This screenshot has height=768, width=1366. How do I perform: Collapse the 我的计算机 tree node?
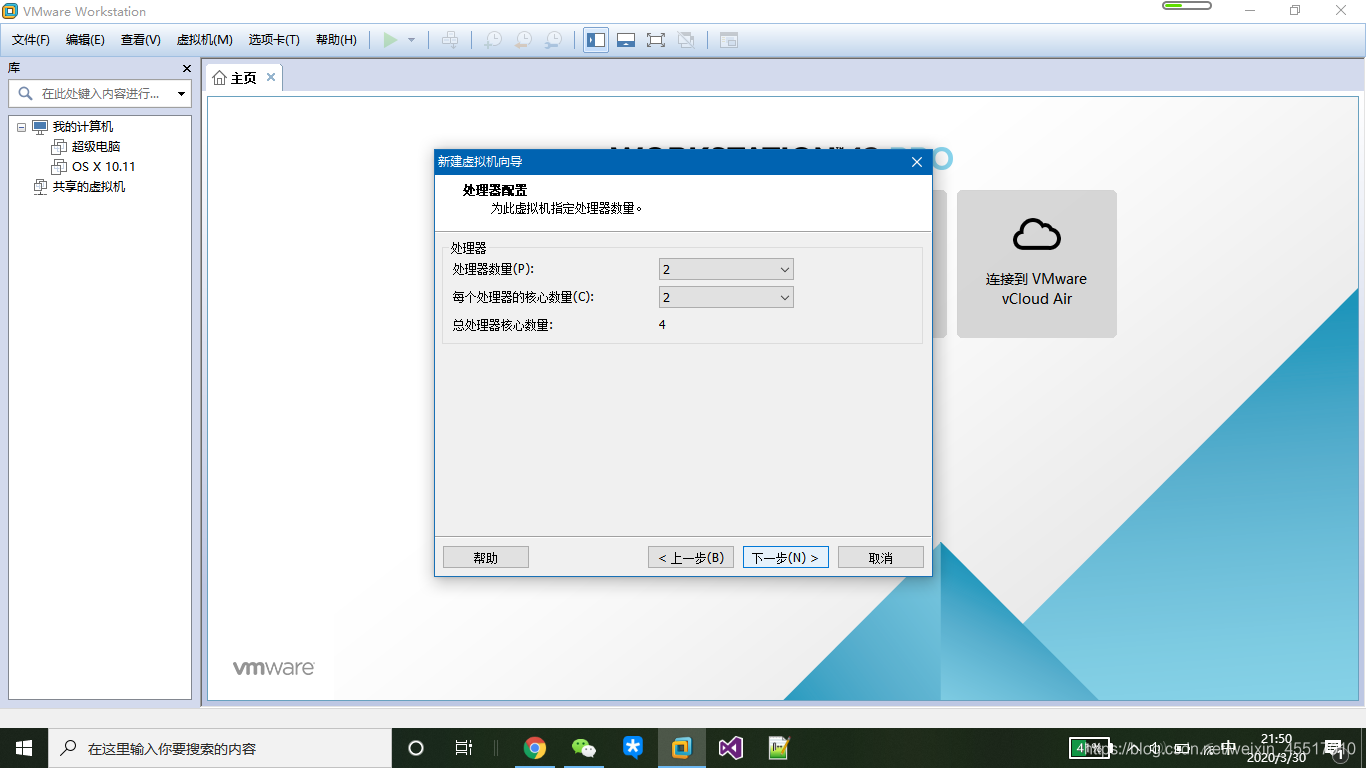[x=21, y=127]
